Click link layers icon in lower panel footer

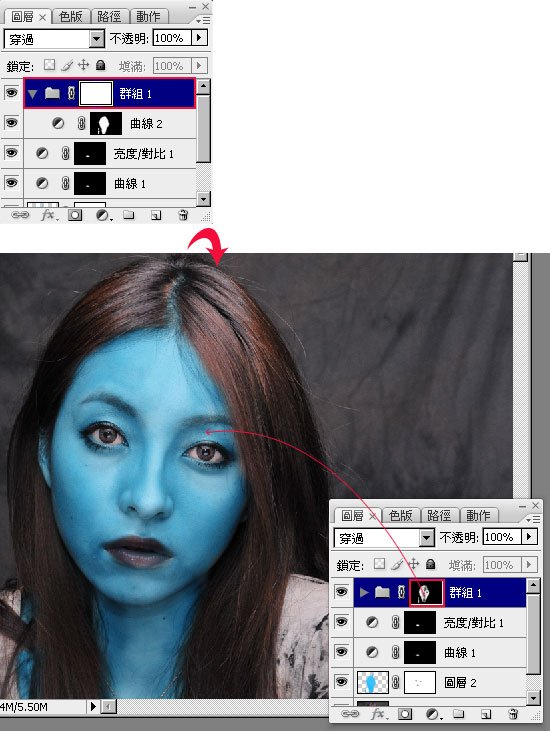(x=350, y=713)
